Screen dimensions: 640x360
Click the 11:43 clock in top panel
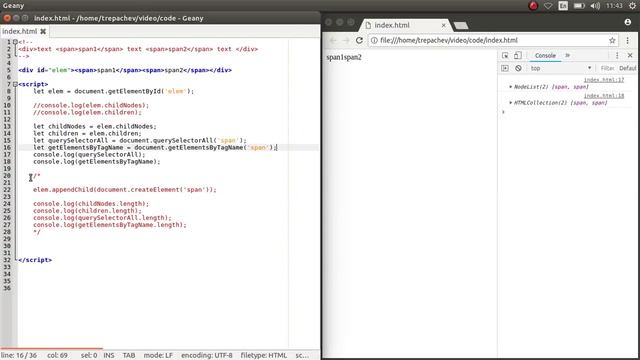pos(614,6)
